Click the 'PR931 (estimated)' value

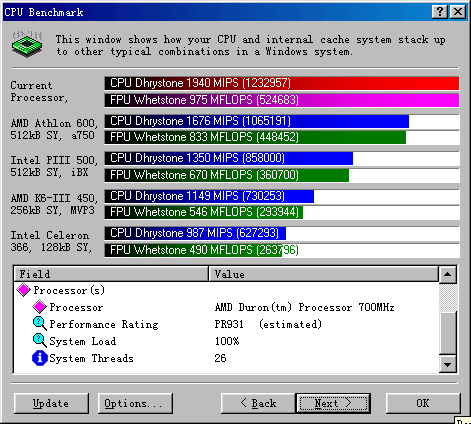click(268, 324)
